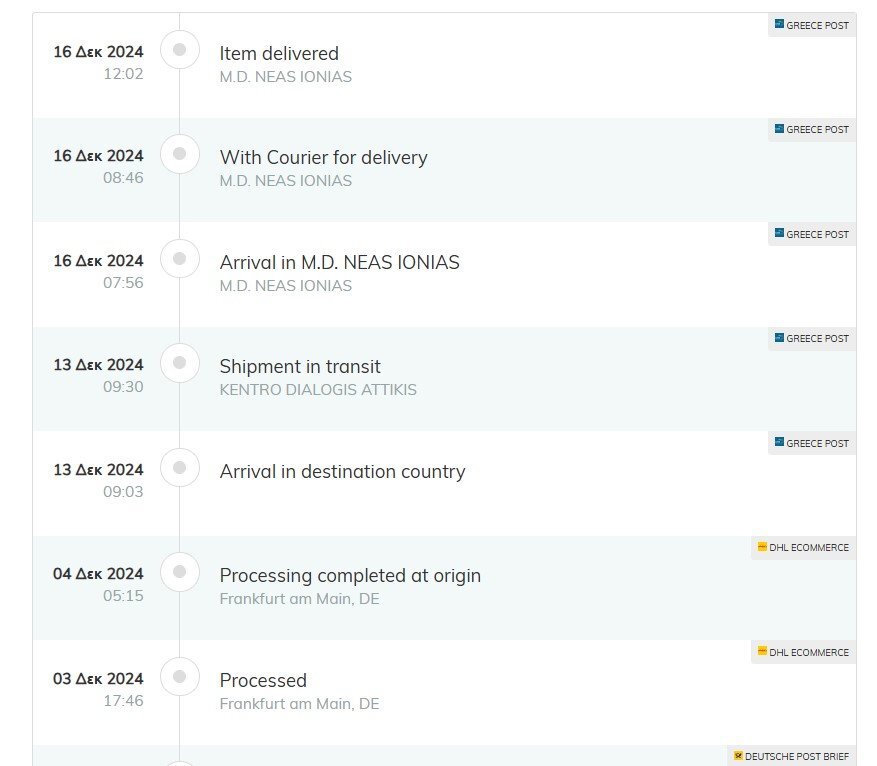Click the Greece Post icon on With Courier row
877x766 pixels.
(x=779, y=129)
